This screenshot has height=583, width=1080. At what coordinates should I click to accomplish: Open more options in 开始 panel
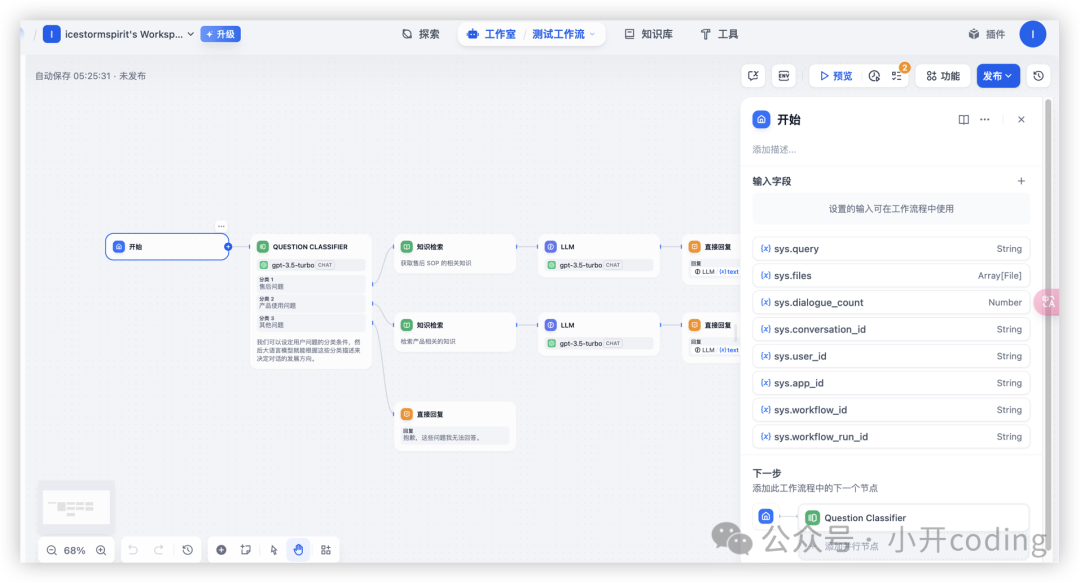click(985, 119)
